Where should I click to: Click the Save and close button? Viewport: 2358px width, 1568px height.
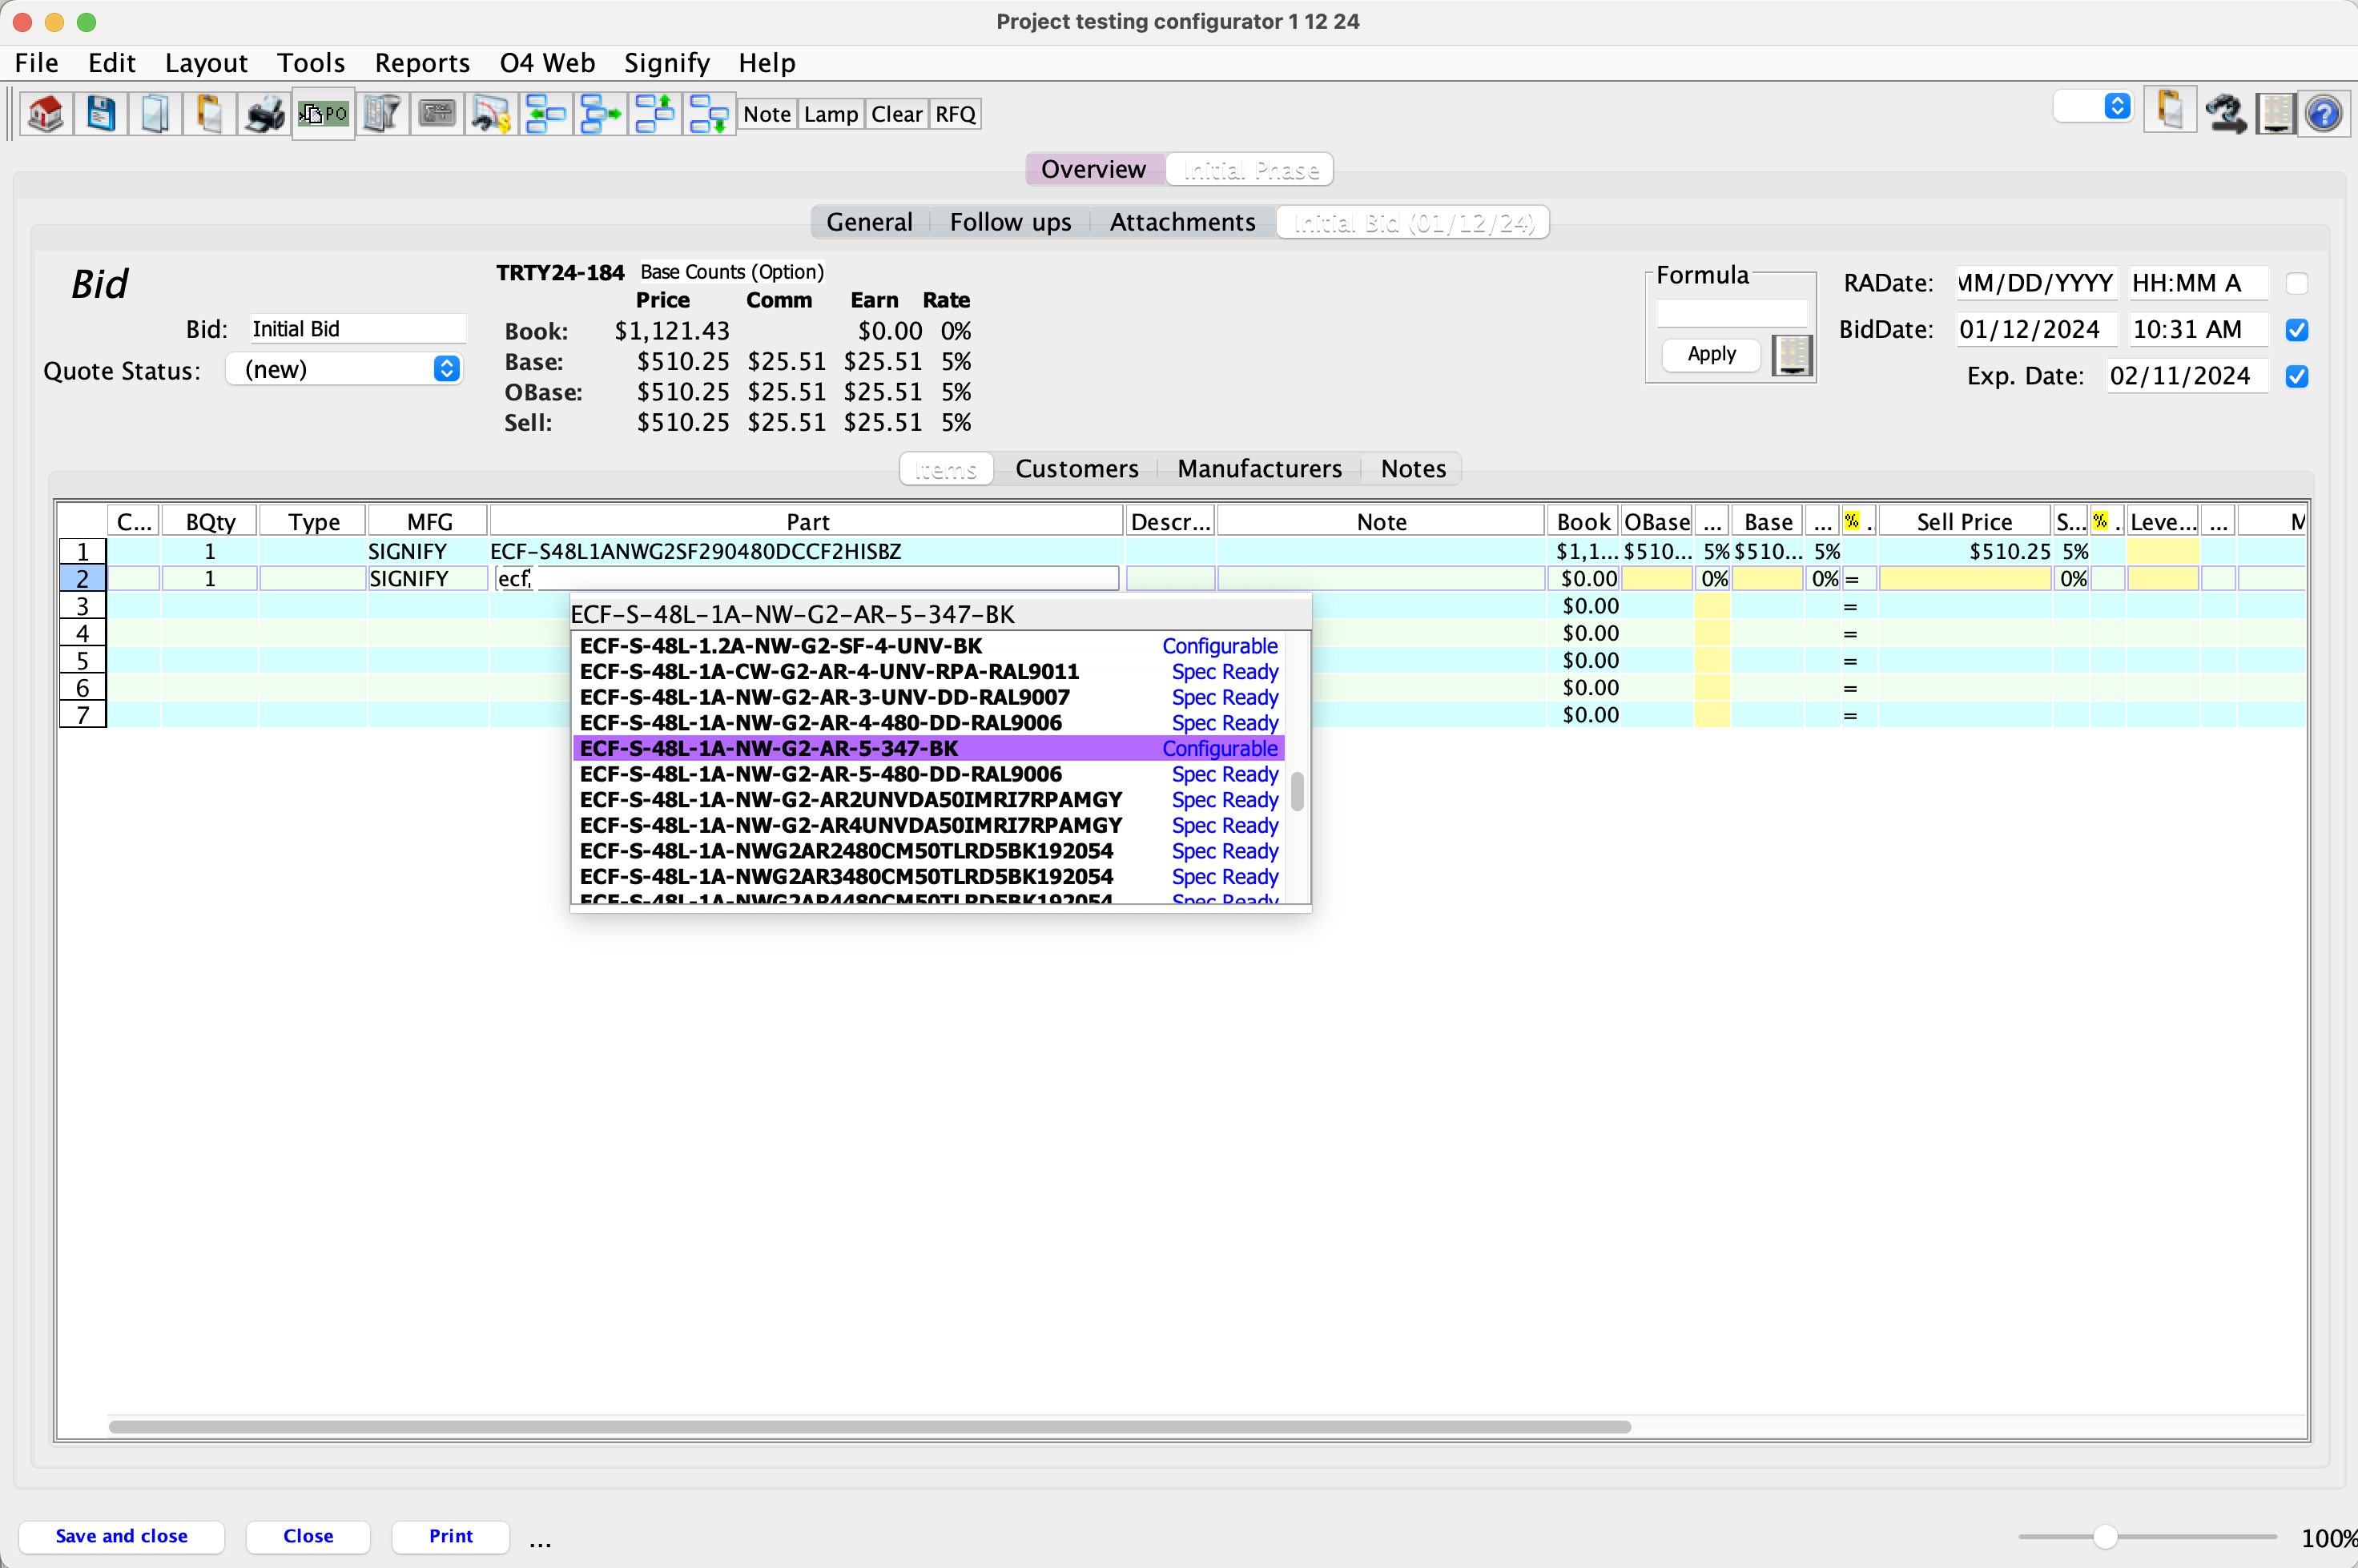(x=121, y=1536)
